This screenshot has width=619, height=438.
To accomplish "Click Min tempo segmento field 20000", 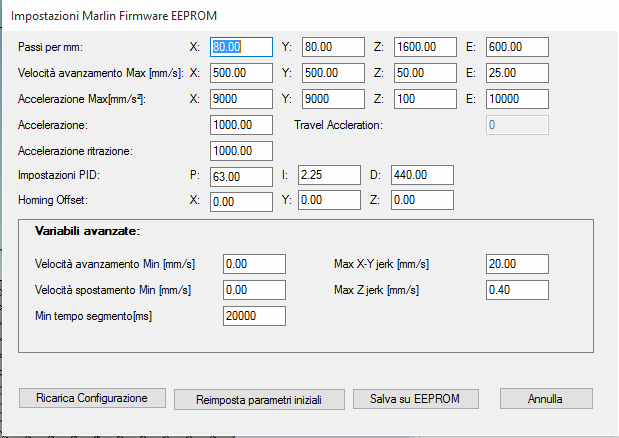I will pos(254,316).
